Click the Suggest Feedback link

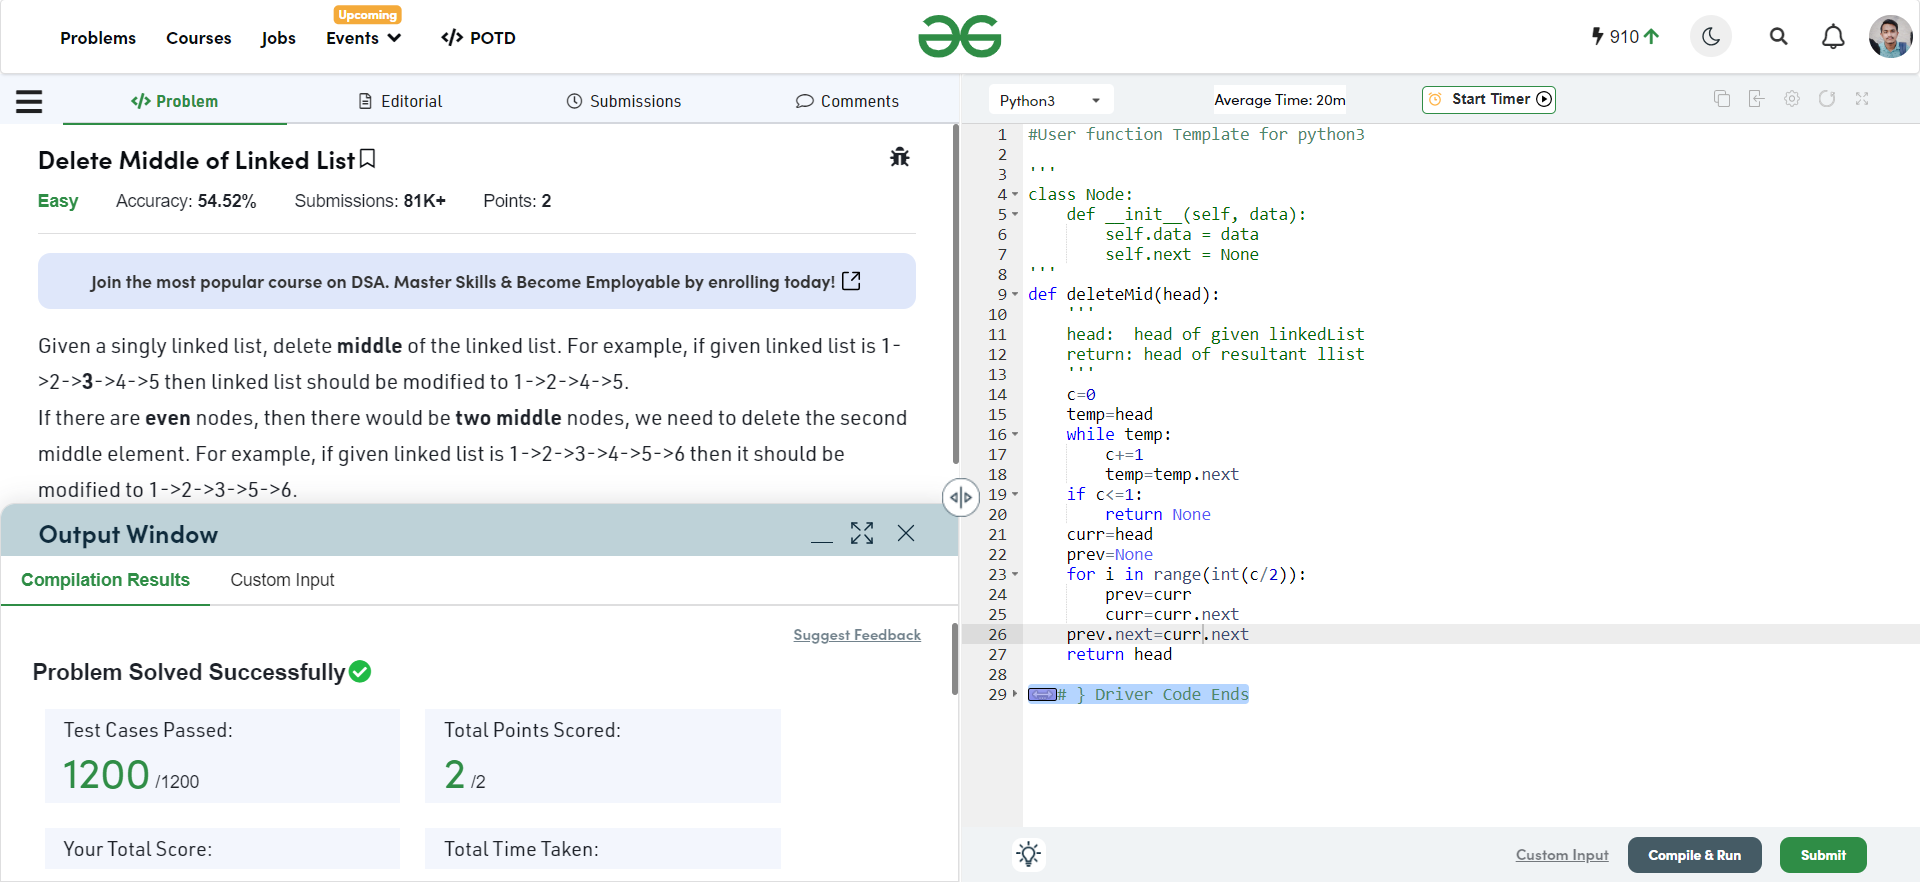pos(857,635)
